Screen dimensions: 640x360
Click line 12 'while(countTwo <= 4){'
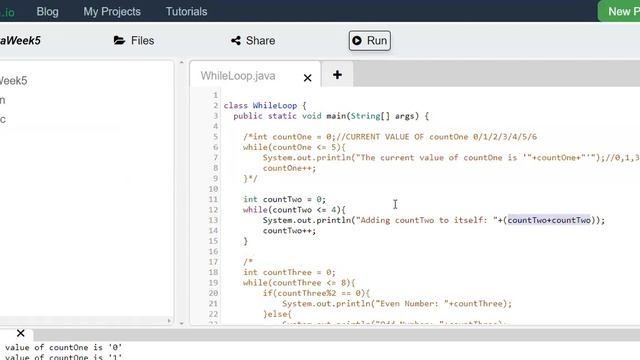pos(294,210)
